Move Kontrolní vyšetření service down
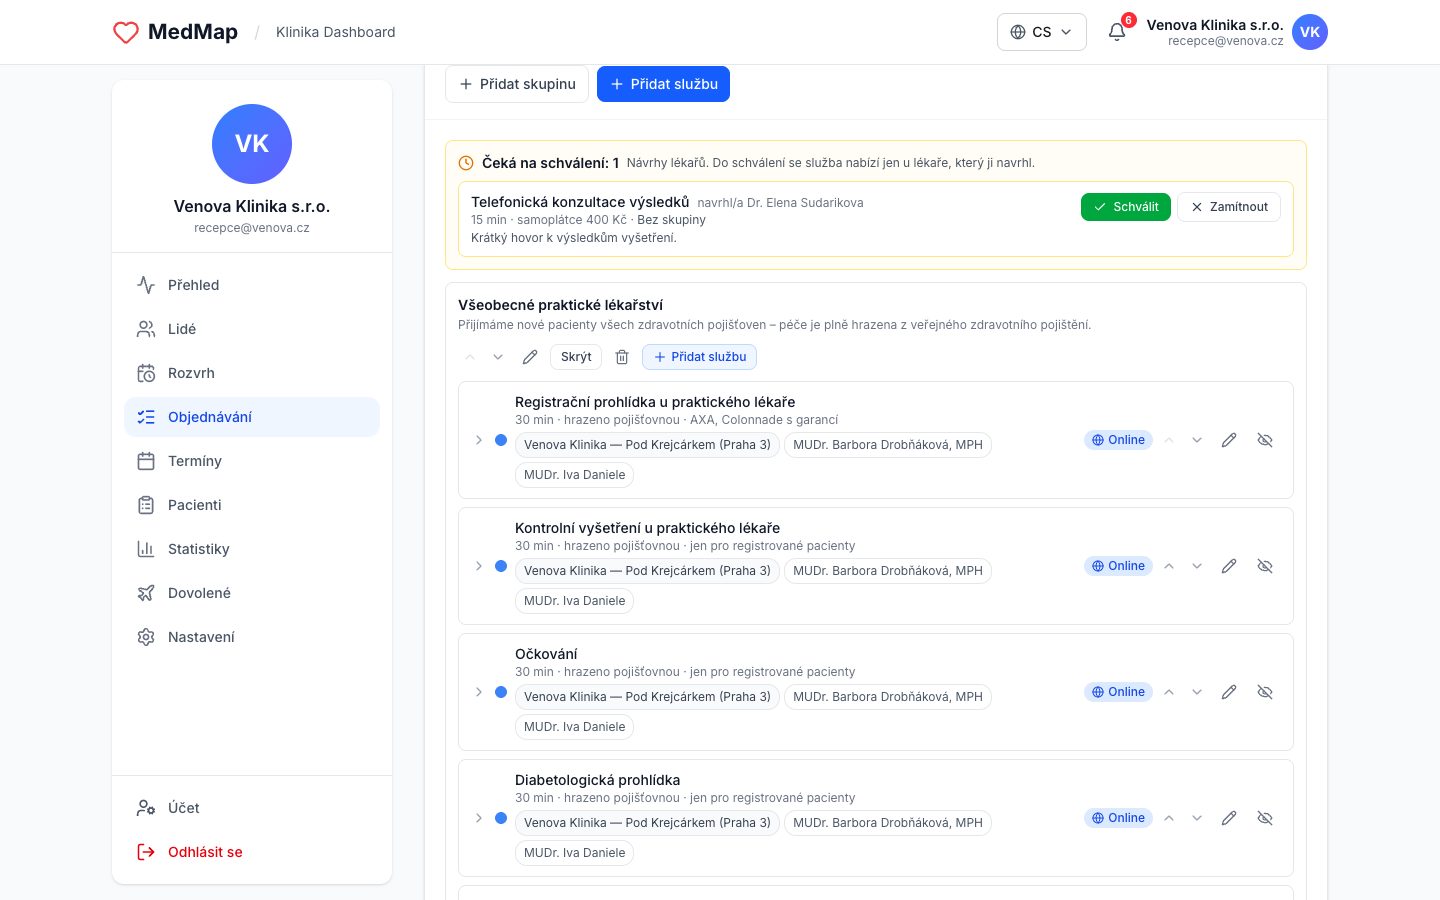Viewport: 1440px width, 900px height. (x=1197, y=566)
